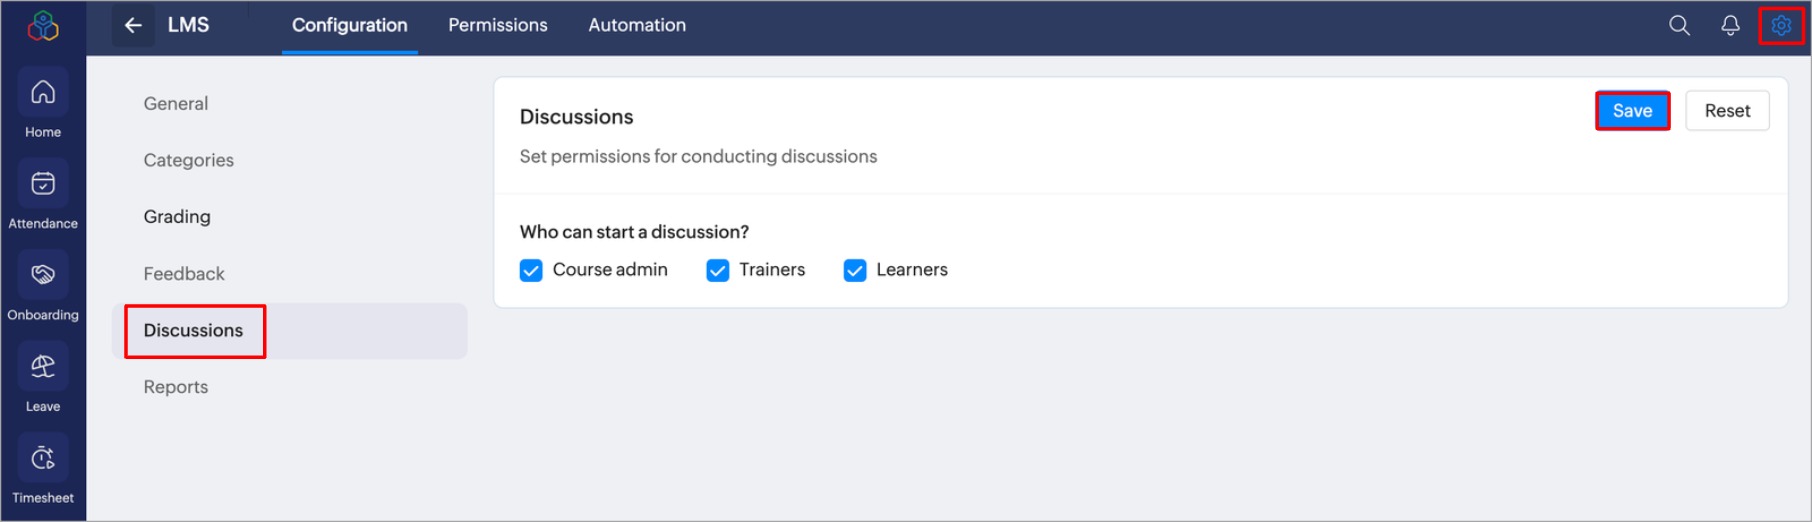Uncheck the Trainers checkbox
This screenshot has width=1812, height=522.
click(x=718, y=271)
